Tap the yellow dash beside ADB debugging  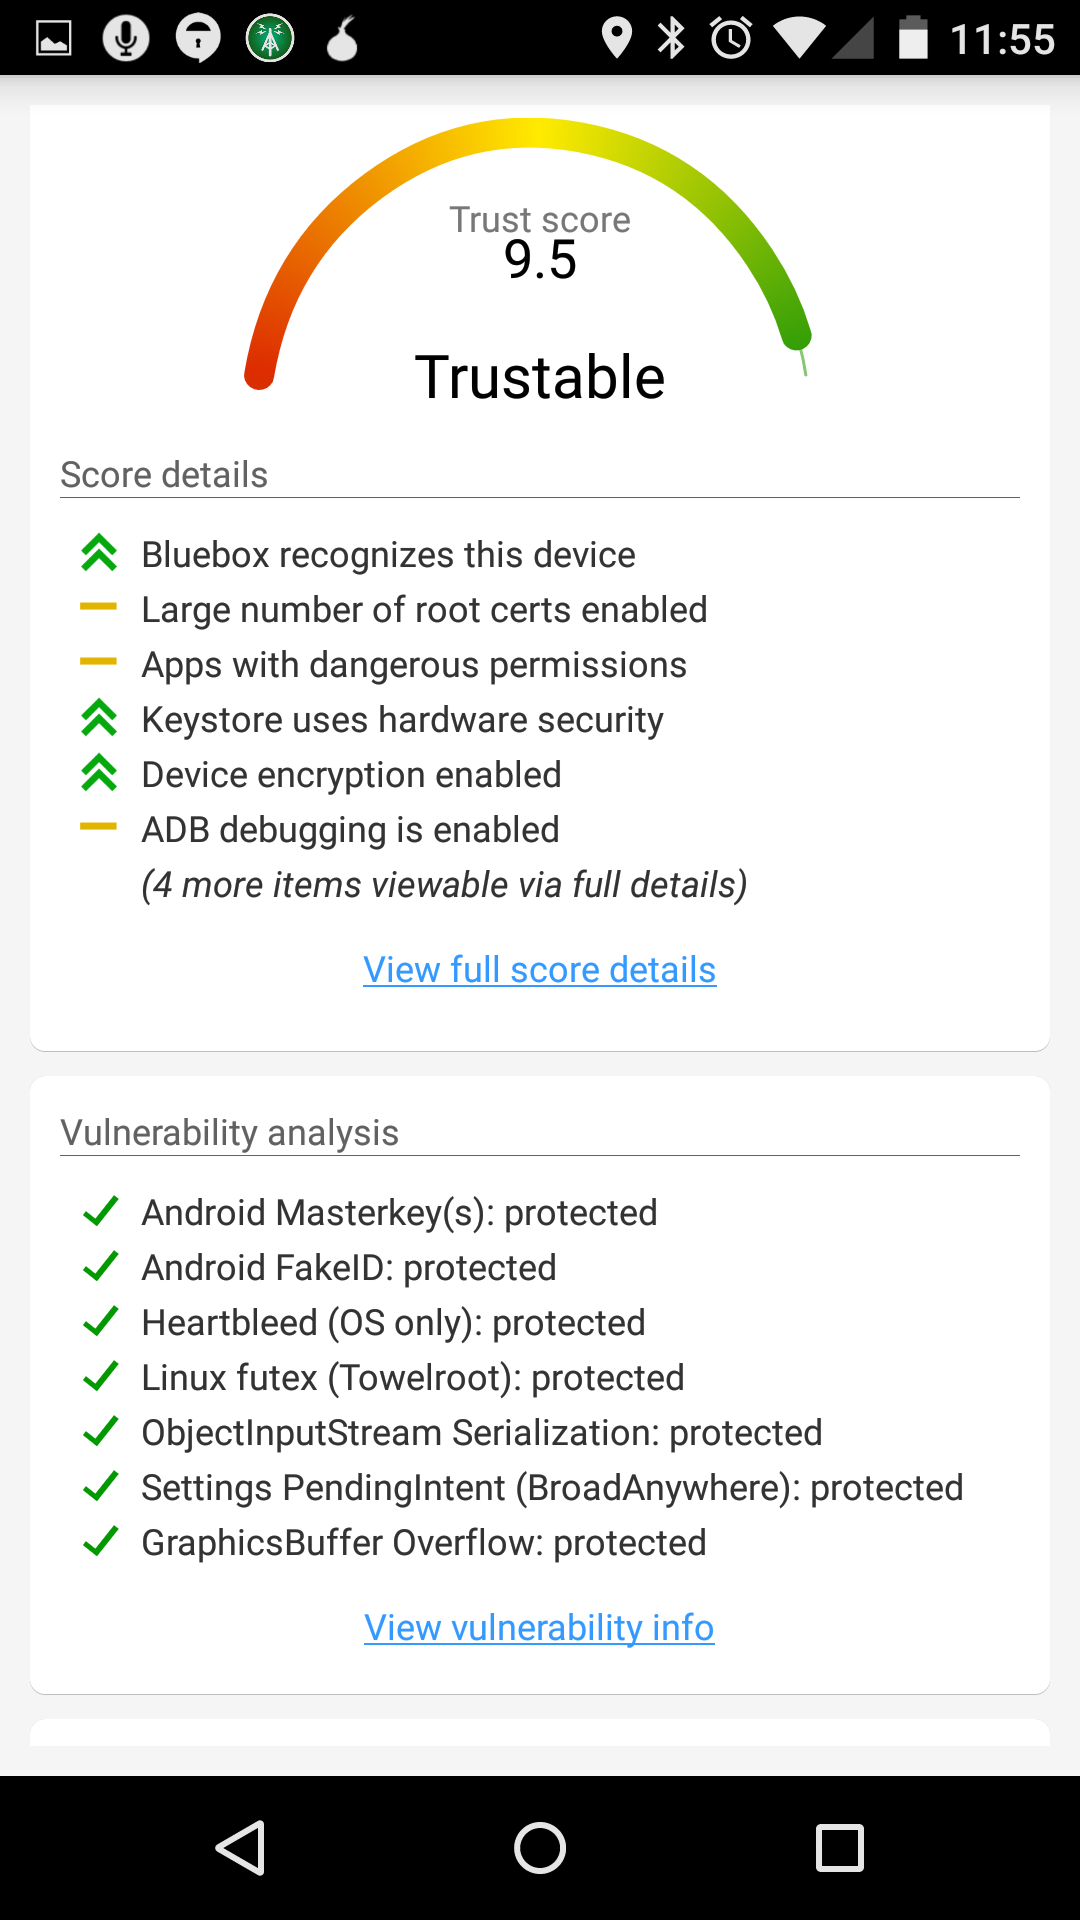(98, 827)
